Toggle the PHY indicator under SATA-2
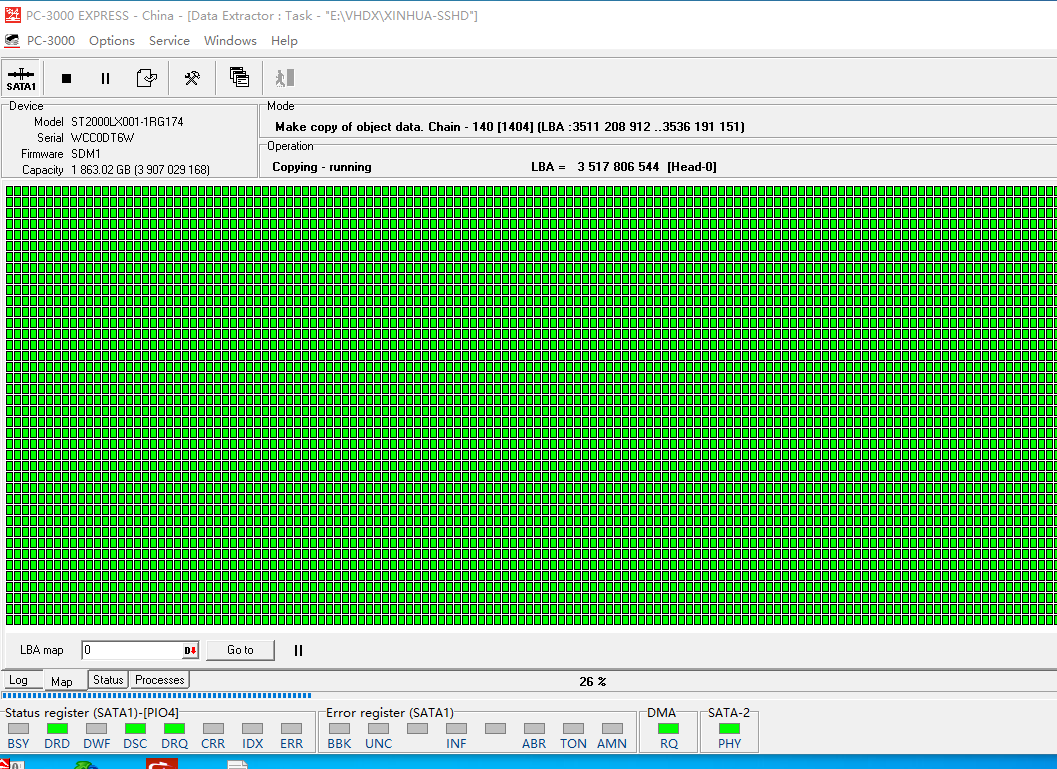 pos(729,729)
